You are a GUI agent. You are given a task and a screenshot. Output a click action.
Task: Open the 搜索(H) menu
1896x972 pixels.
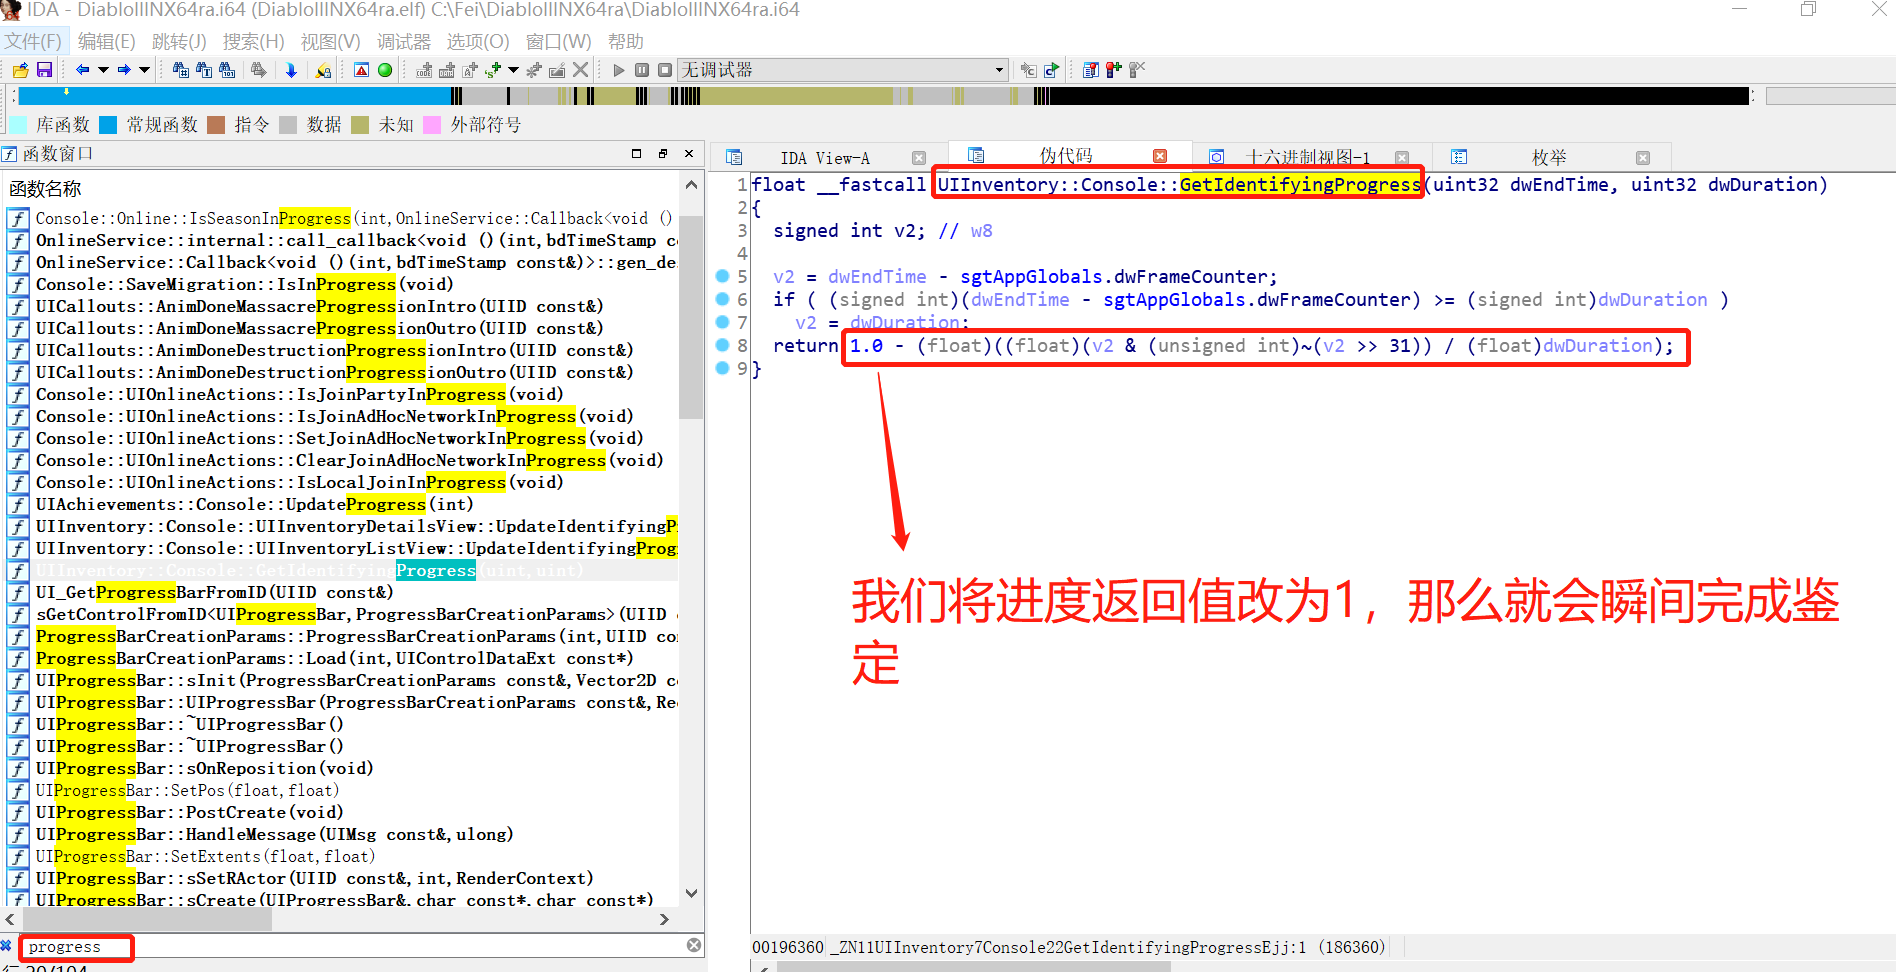(x=253, y=41)
